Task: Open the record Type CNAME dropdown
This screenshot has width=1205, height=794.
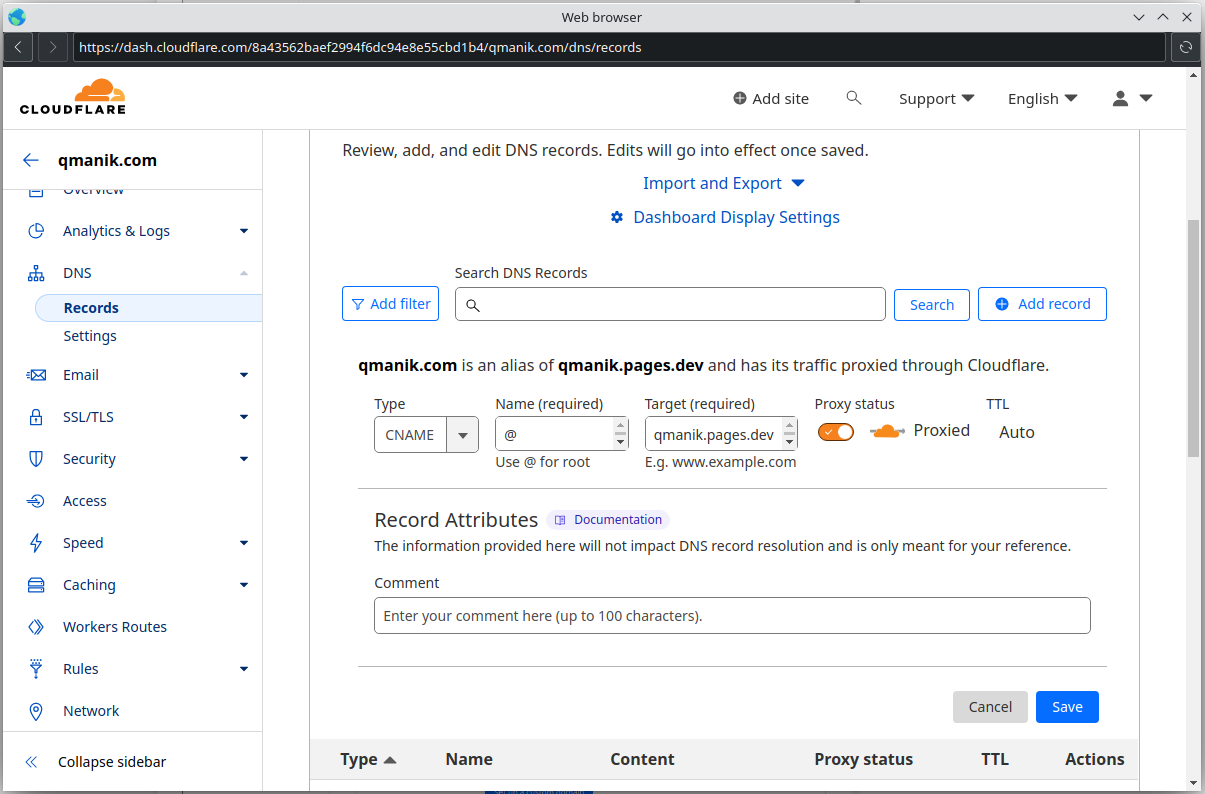Action: pos(426,435)
